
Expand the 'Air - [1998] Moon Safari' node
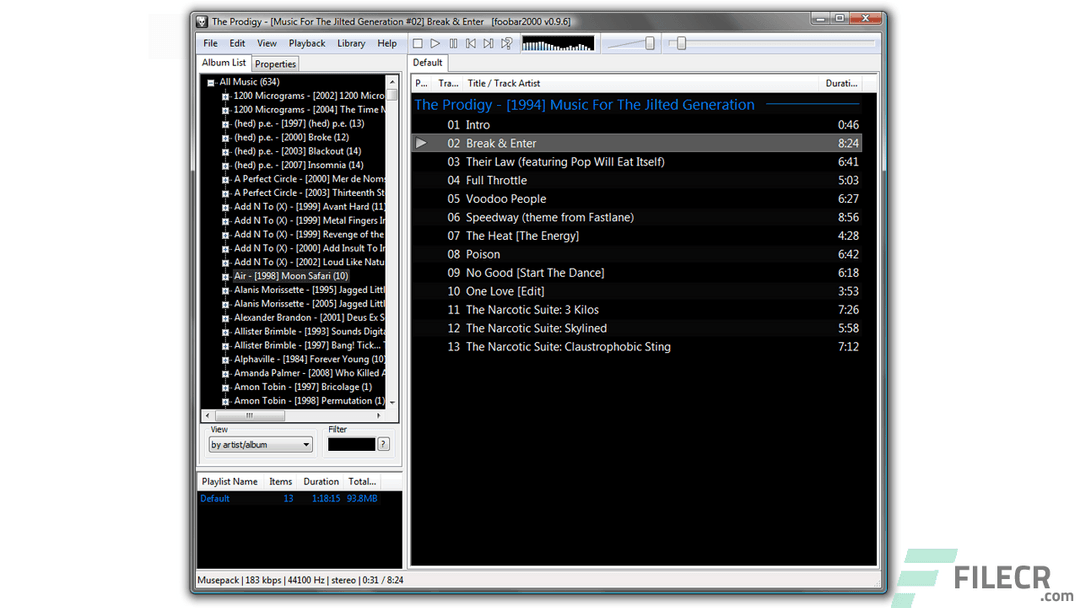click(224, 276)
